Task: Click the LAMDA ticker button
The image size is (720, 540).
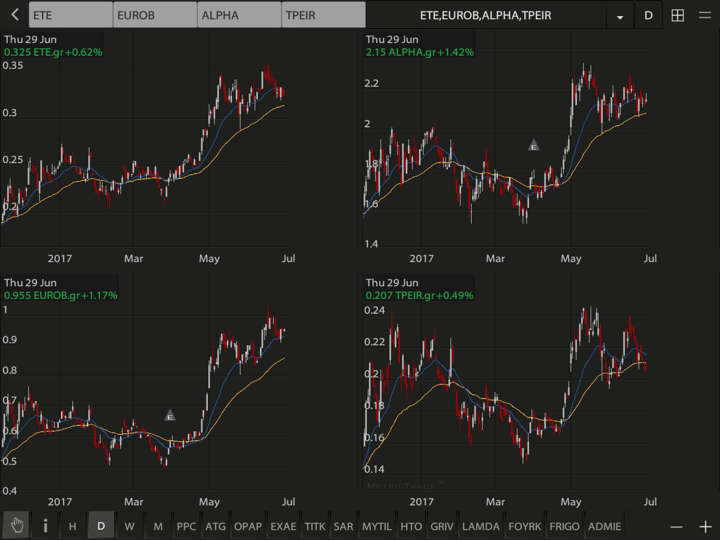Action: (x=481, y=526)
